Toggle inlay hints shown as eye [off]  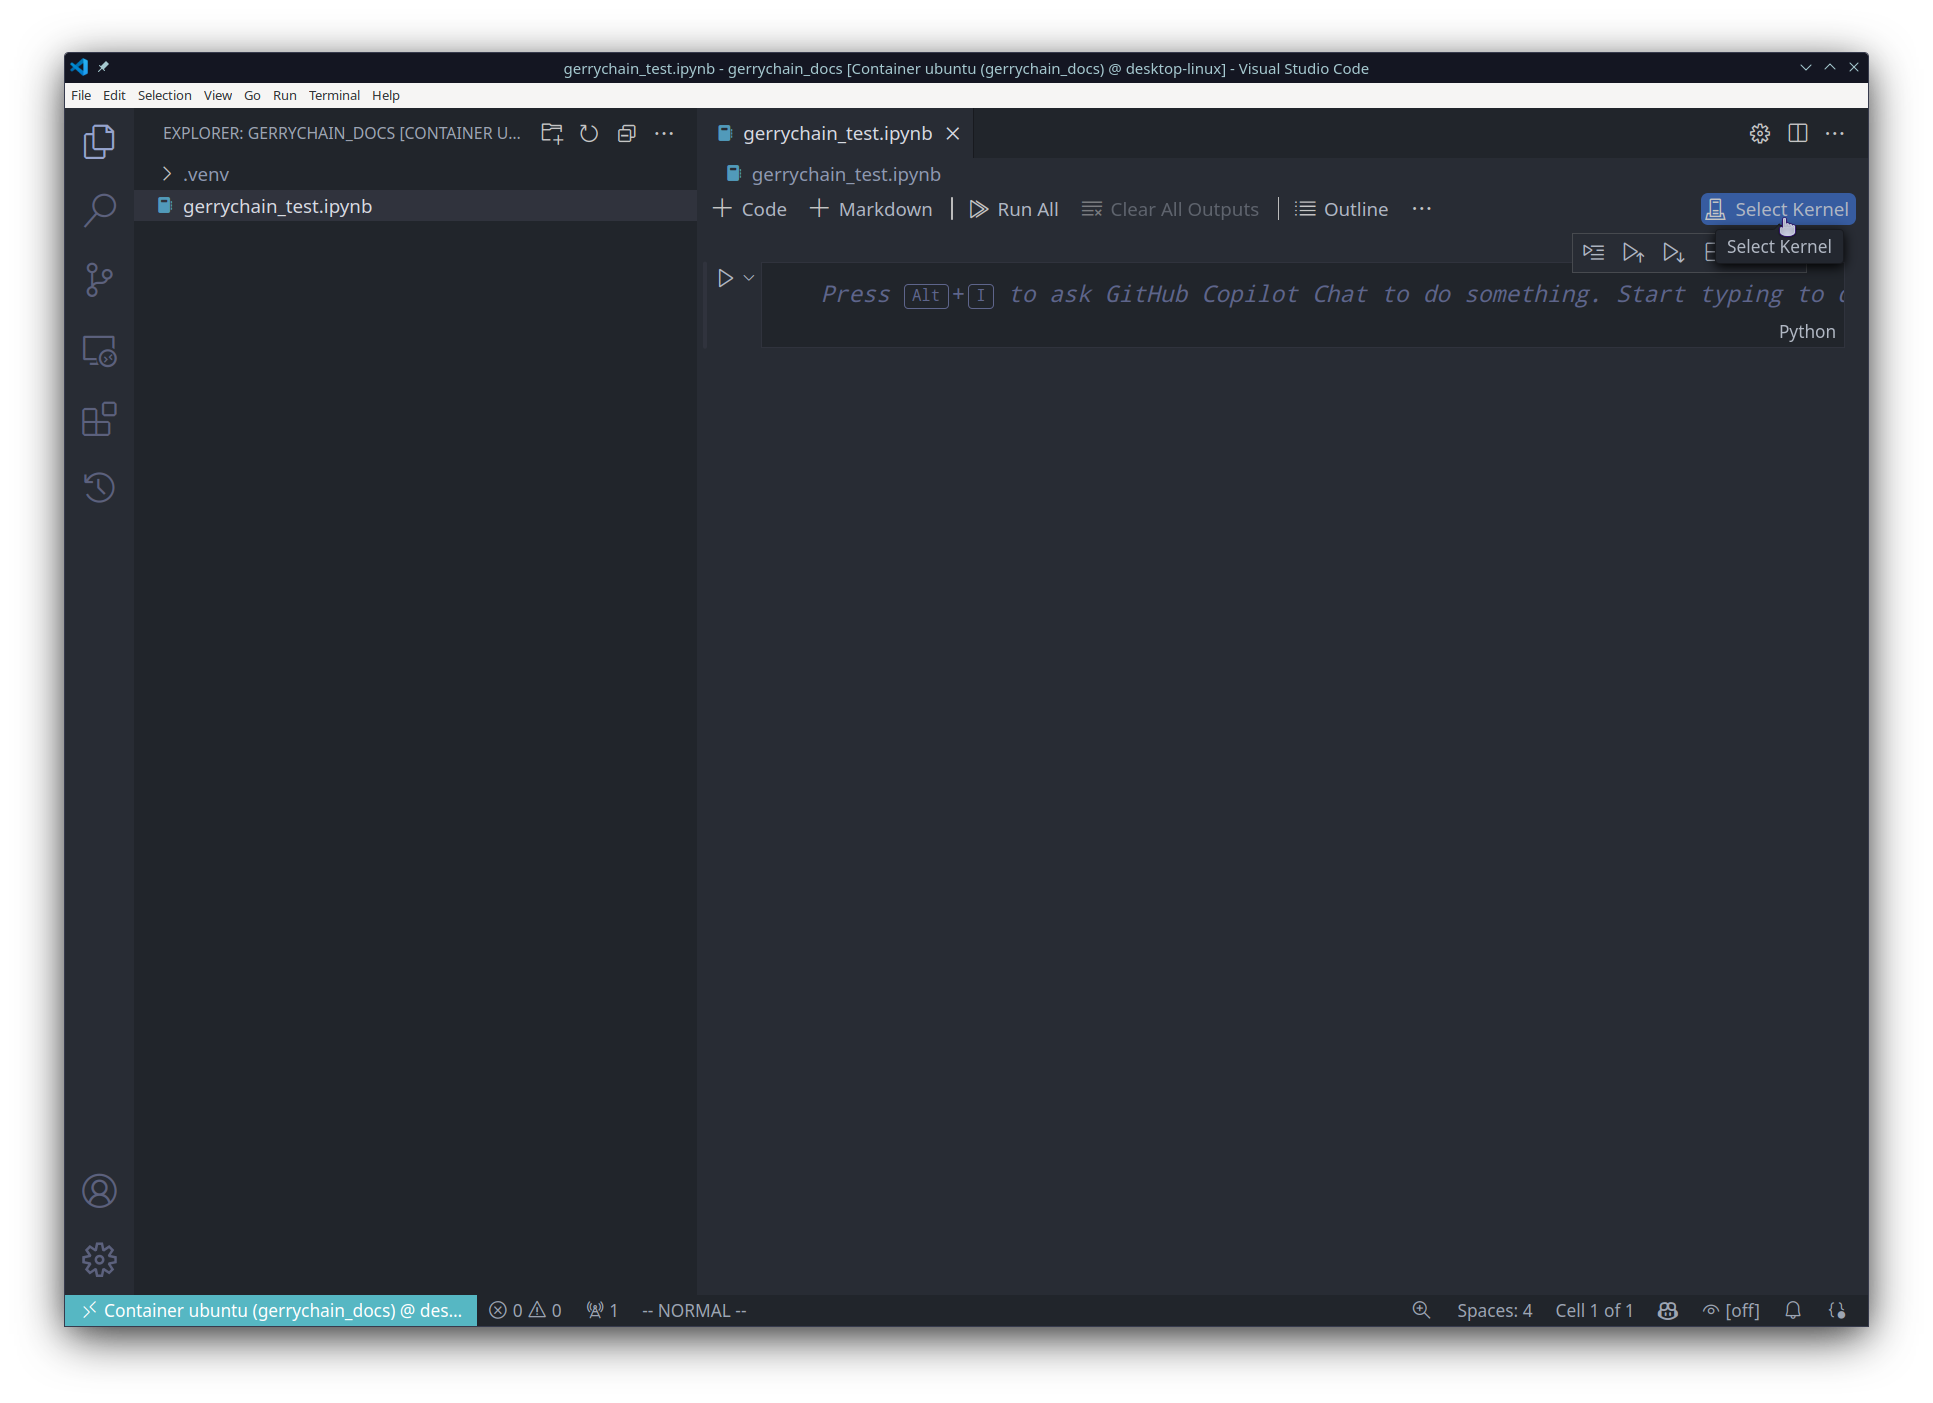(x=1731, y=1310)
